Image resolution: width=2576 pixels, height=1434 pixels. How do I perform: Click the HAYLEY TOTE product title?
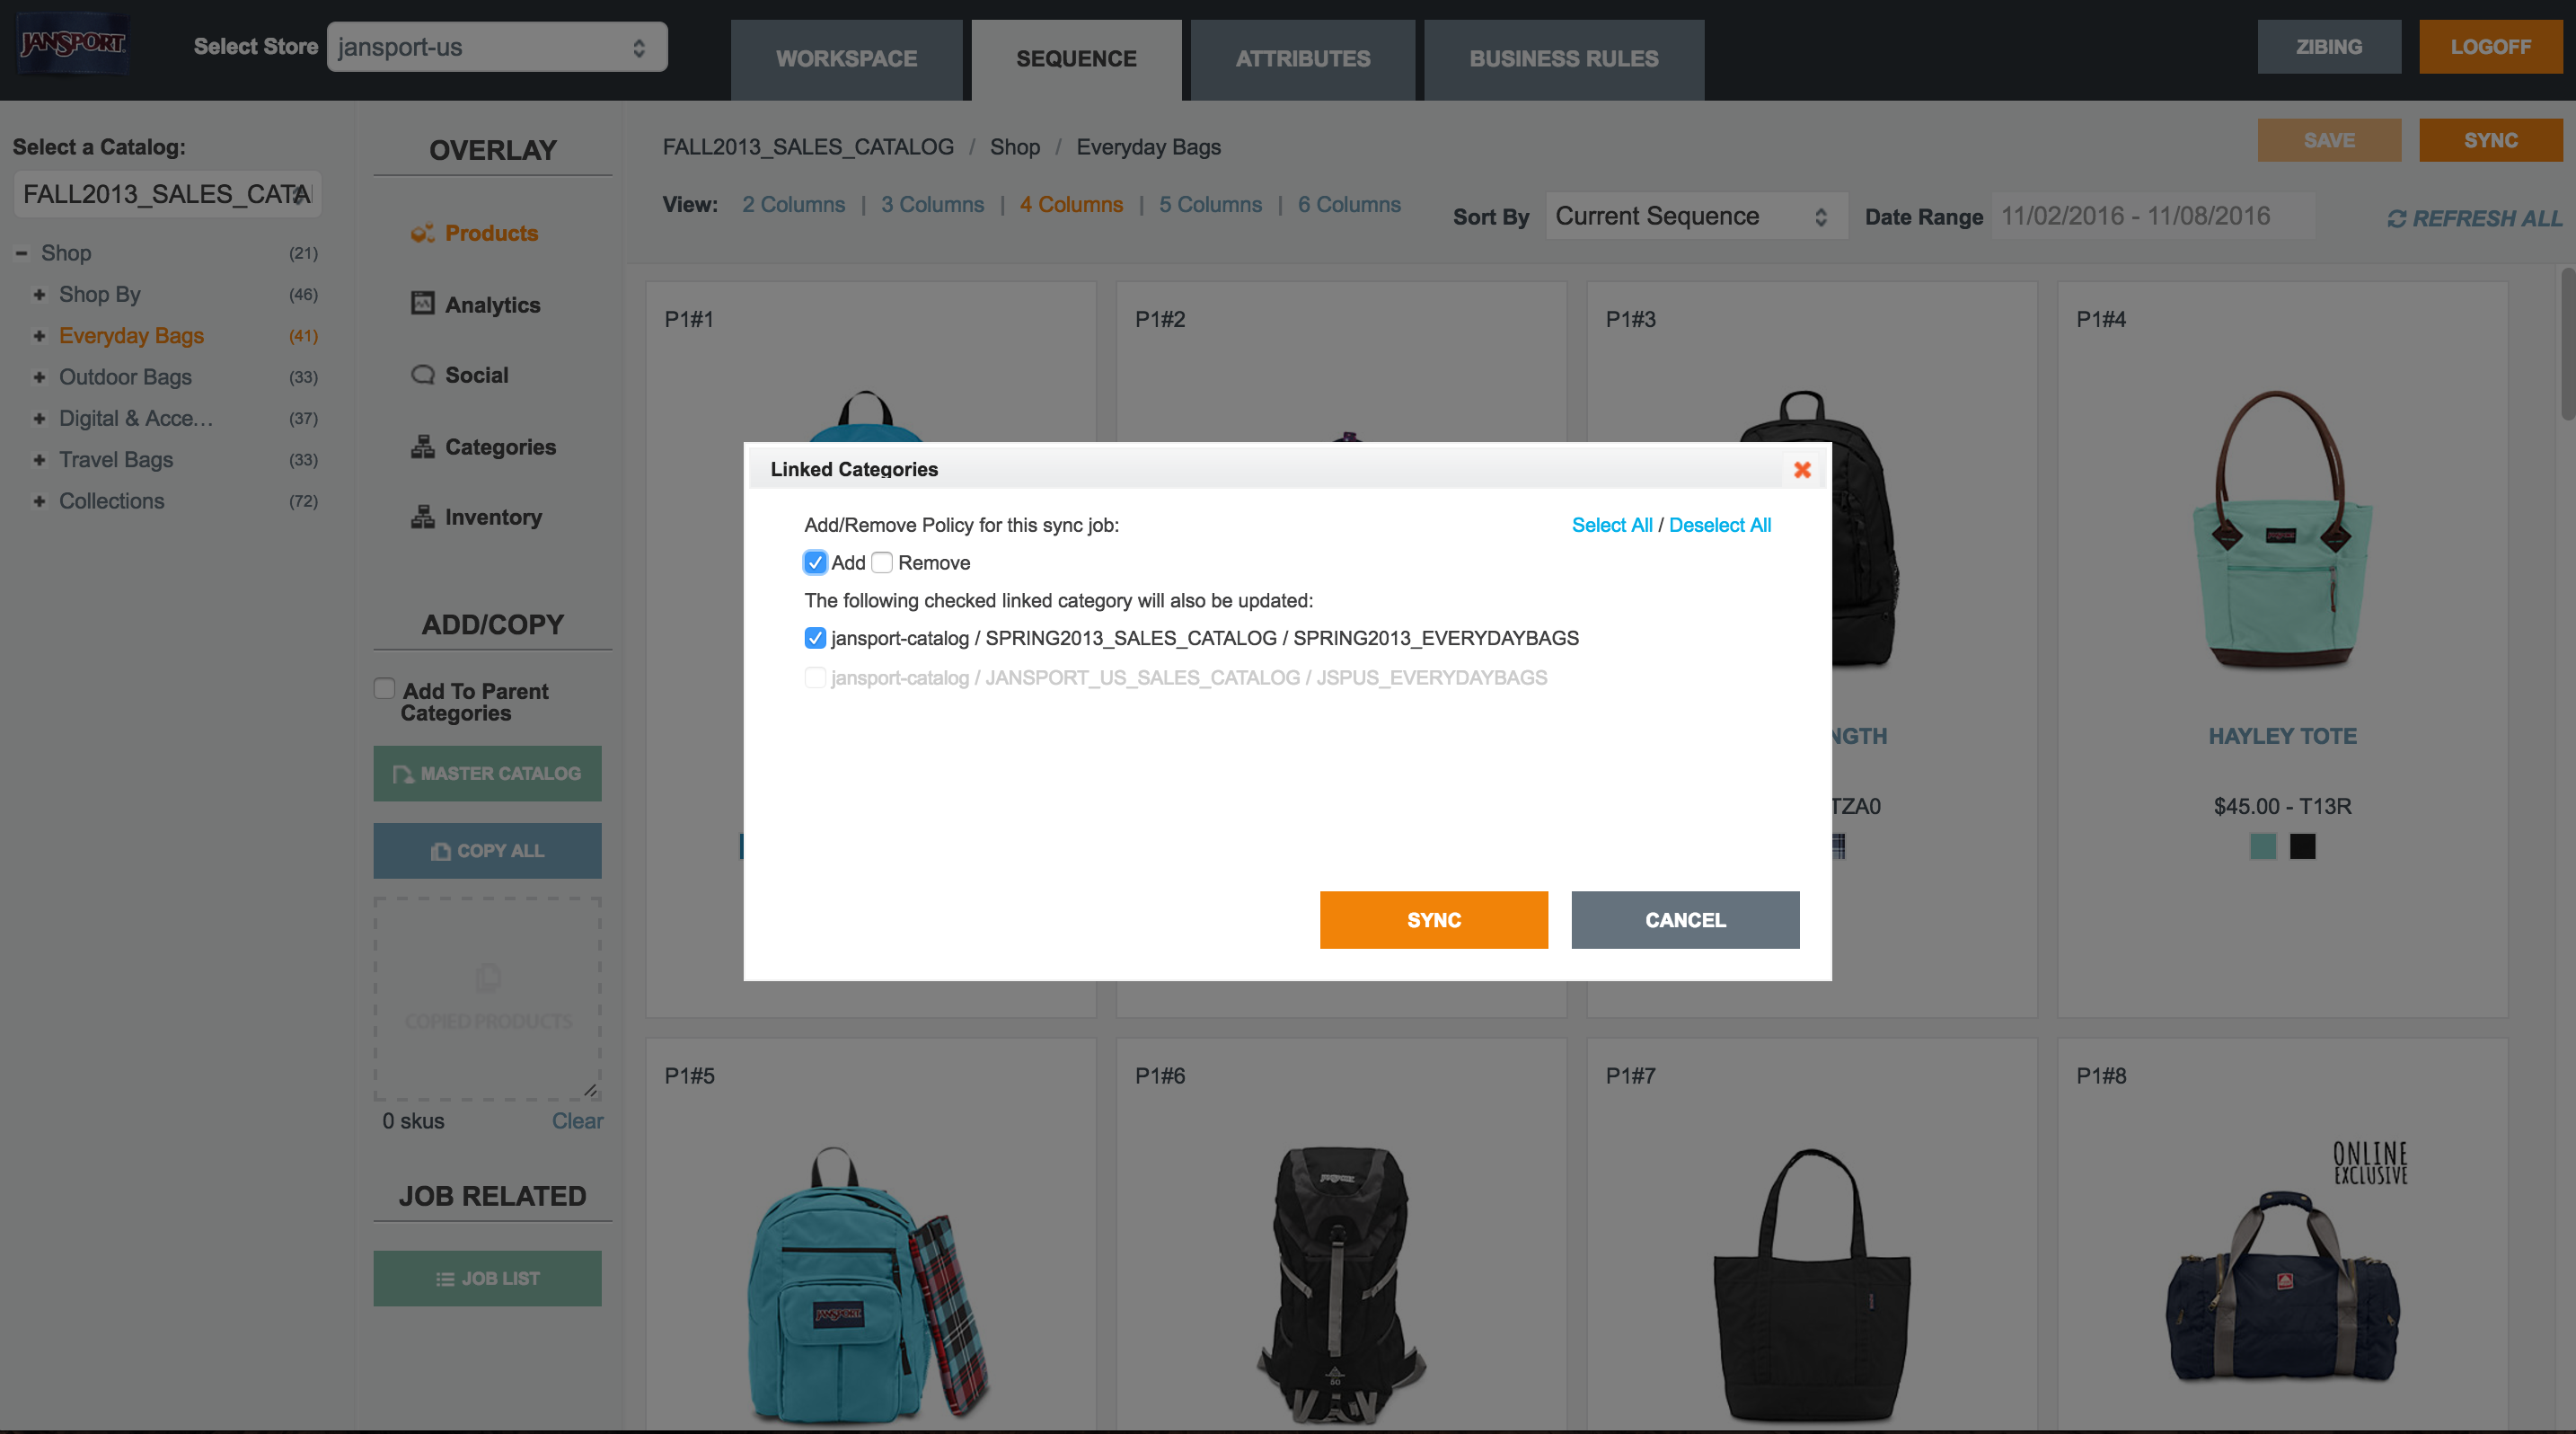coord(2282,736)
